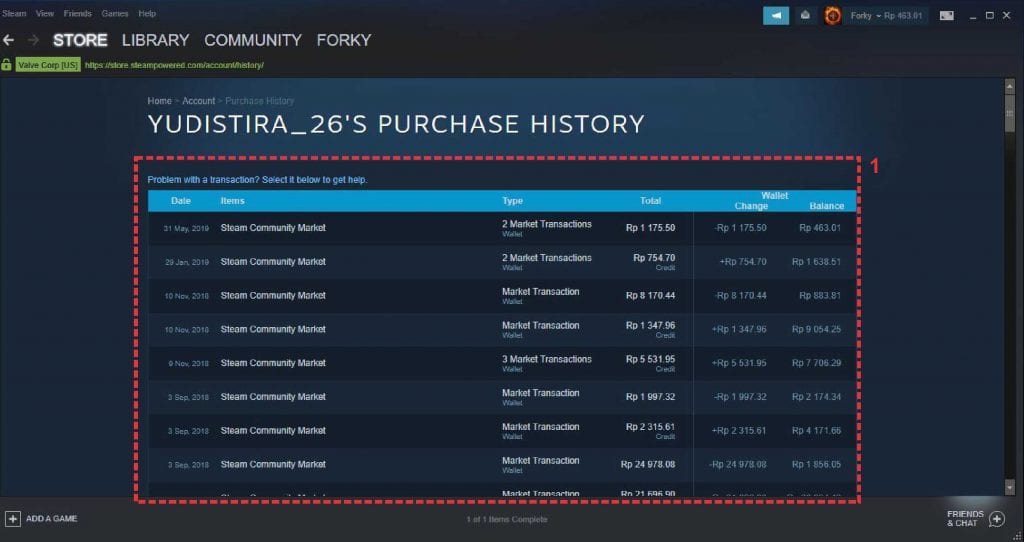
Task: Click the balance Rp 1 856.05
Action: (816, 465)
